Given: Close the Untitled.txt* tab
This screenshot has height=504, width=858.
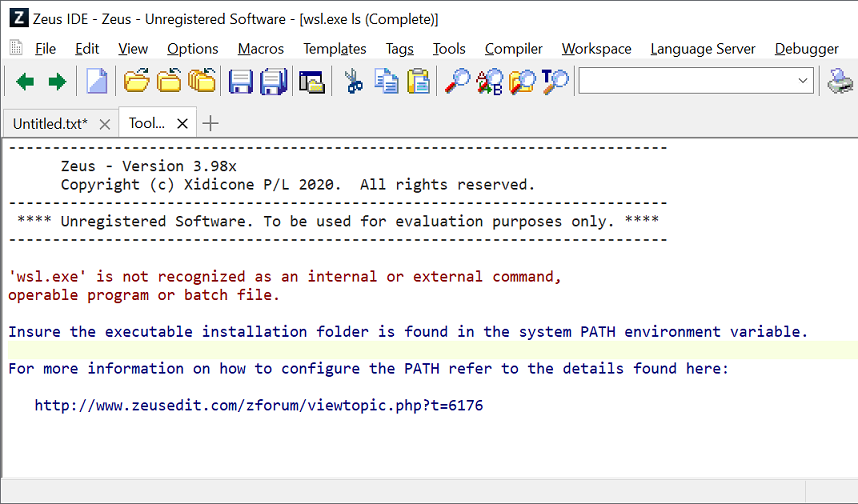Looking at the screenshot, I should click(105, 124).
